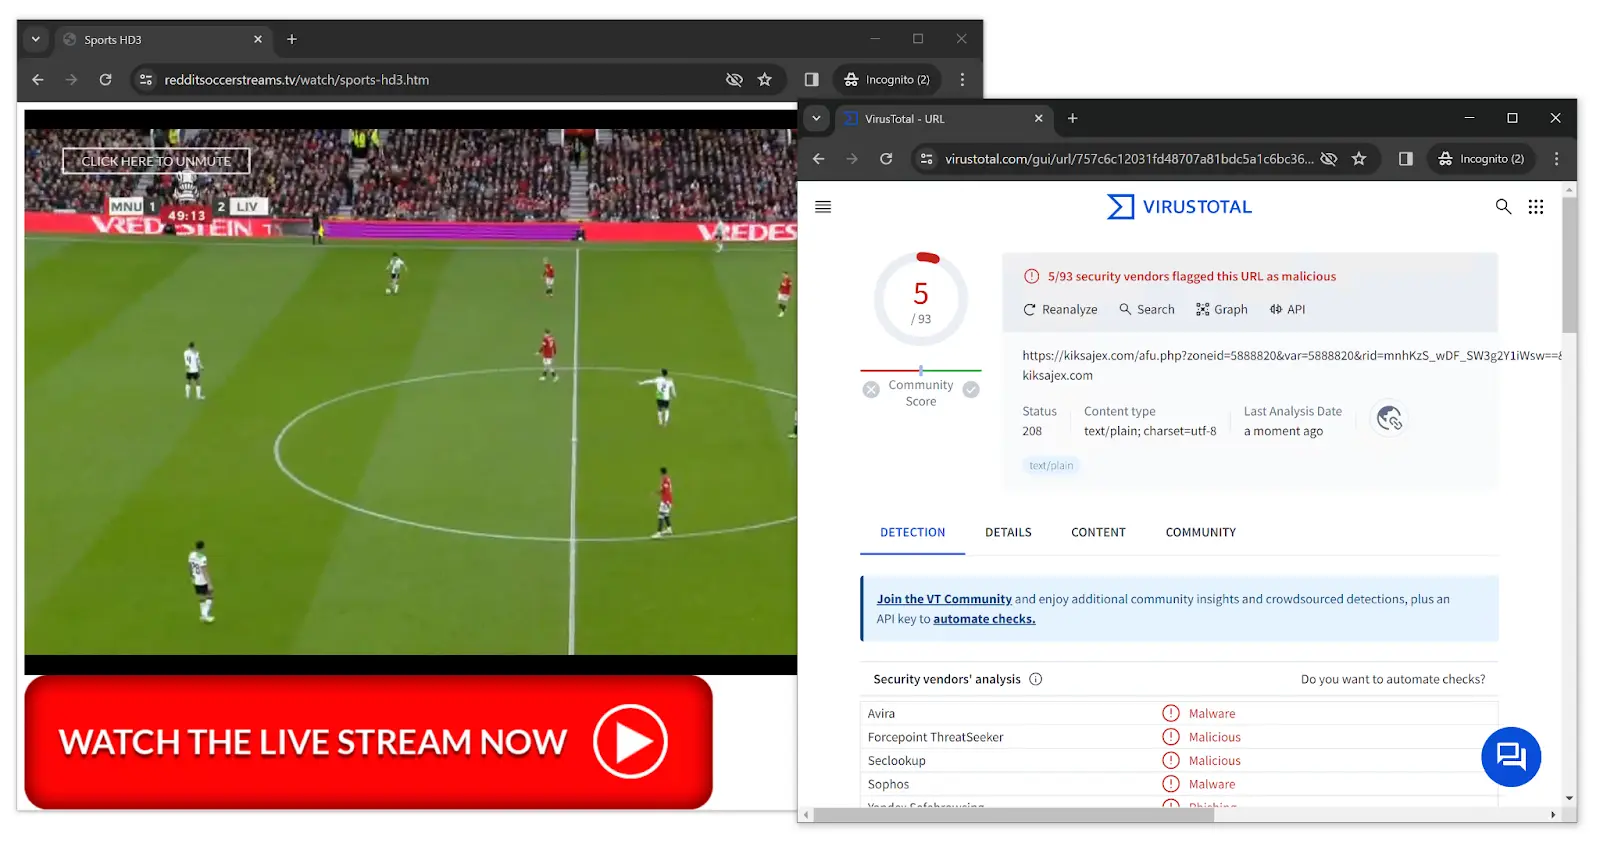Image resolution: width=1600 pixels, height=844 pixels.
Task: Reload the VirusTotal page
Action: click(x=886, y=158)
